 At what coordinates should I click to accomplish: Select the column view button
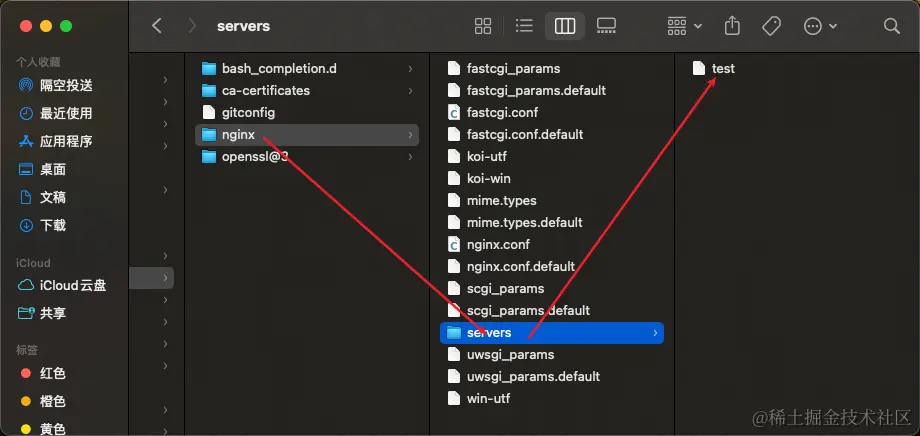coord(565,26)
